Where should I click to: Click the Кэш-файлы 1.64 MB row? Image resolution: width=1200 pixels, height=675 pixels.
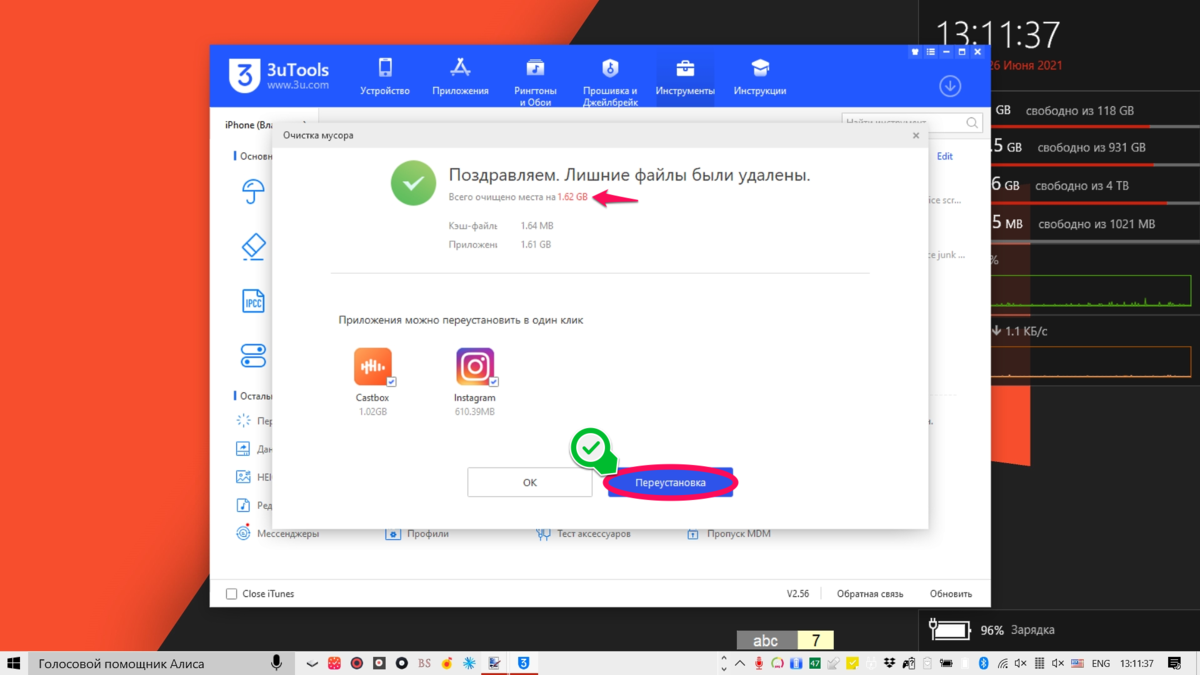501,226
